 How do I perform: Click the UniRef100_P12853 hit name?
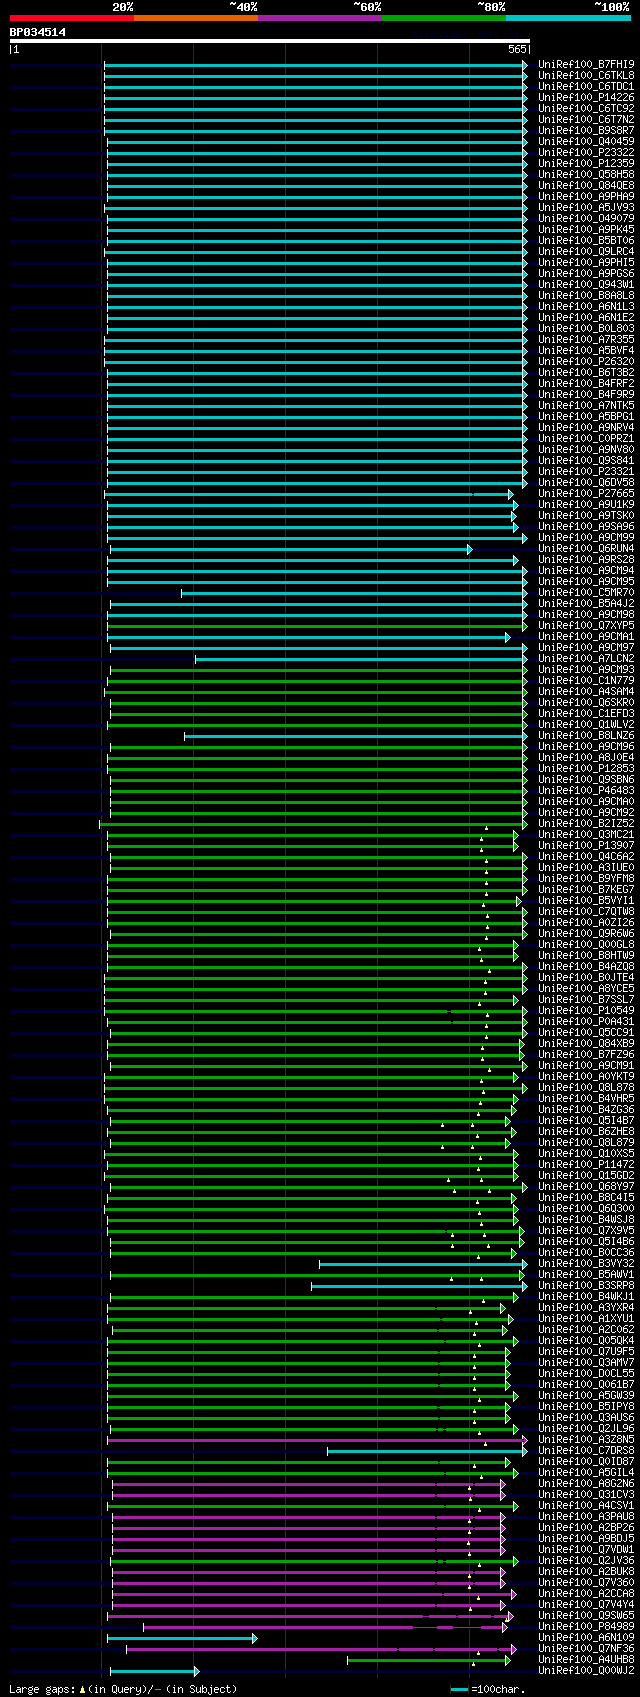[x=586, y=768]
